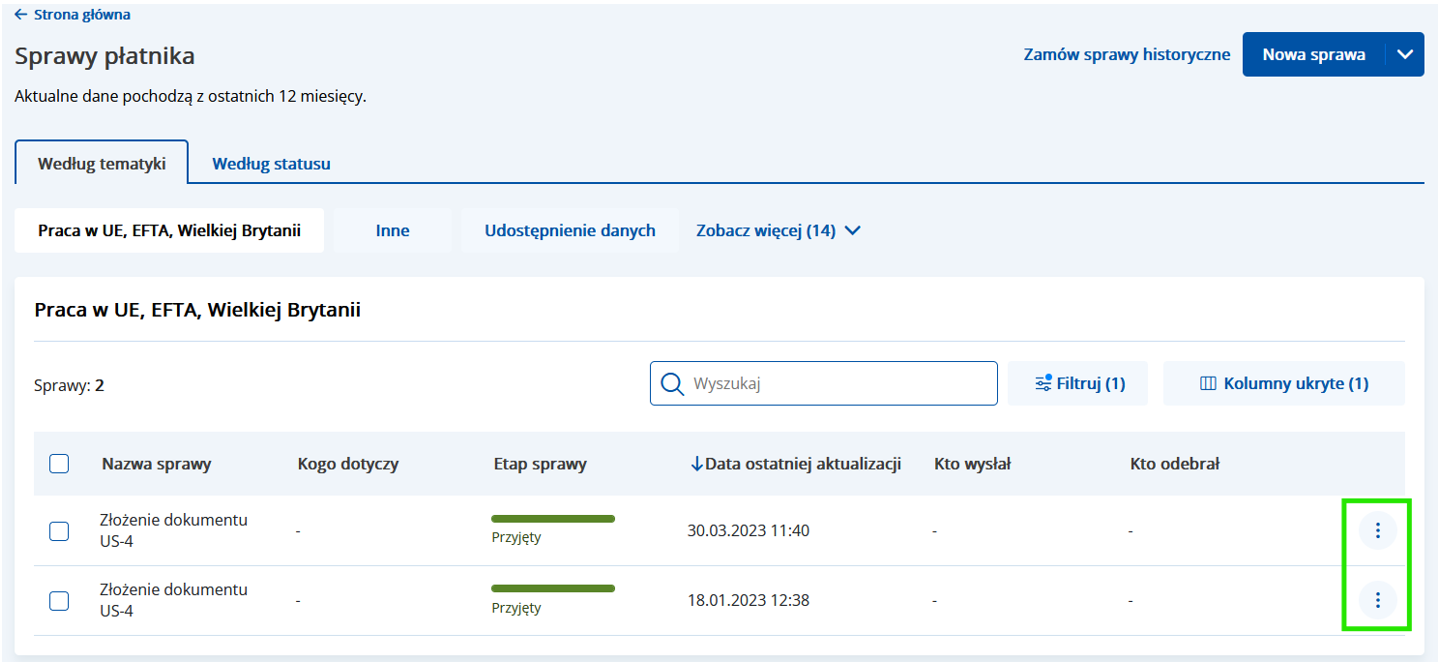Open three-dot menu for 18.01.2023 case
Viewport: 1441px width, 667px height.
point(1377,600)
